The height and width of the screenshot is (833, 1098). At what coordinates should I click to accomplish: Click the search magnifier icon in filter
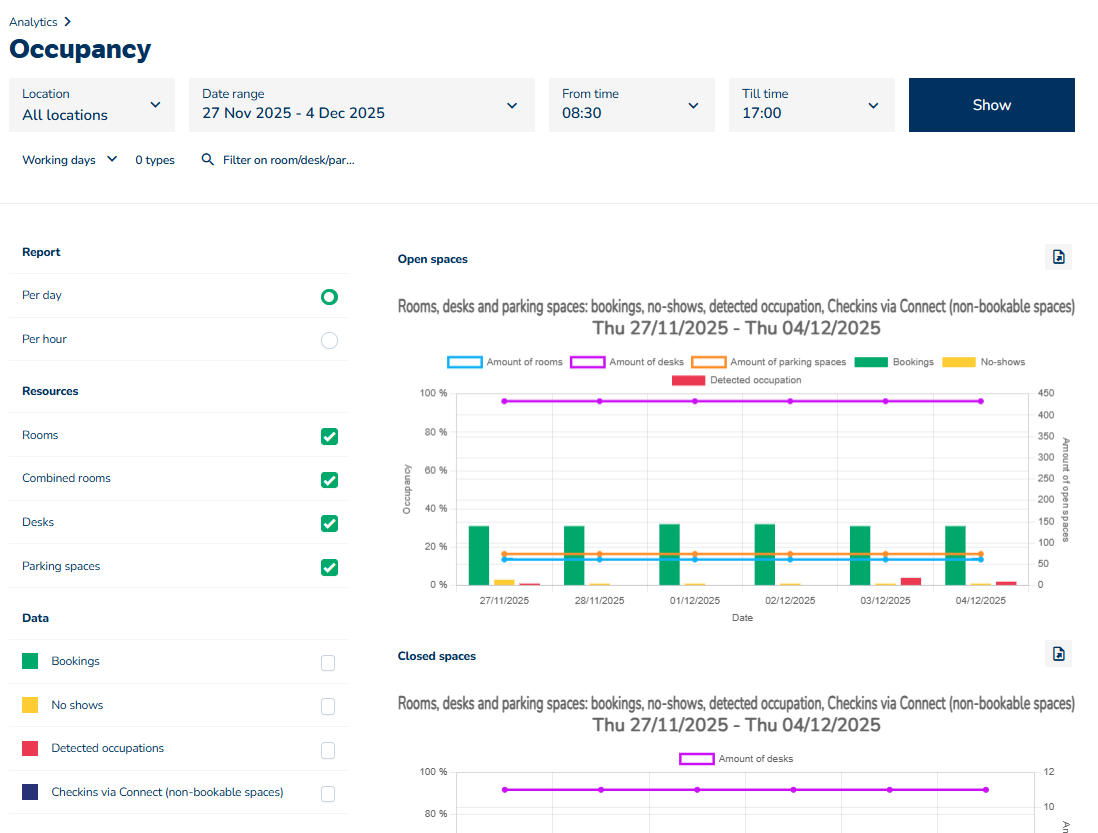[x=208, y=160]
